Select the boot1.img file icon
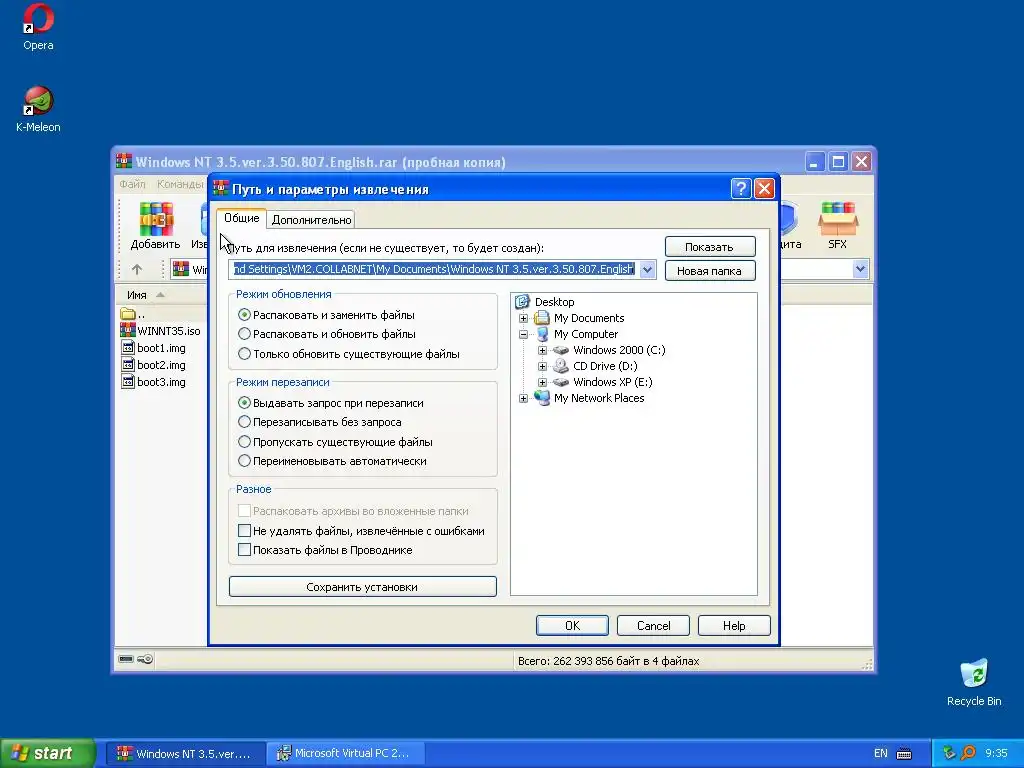The width and height of the screenshot is (1024, 768). tap(128, 348)
